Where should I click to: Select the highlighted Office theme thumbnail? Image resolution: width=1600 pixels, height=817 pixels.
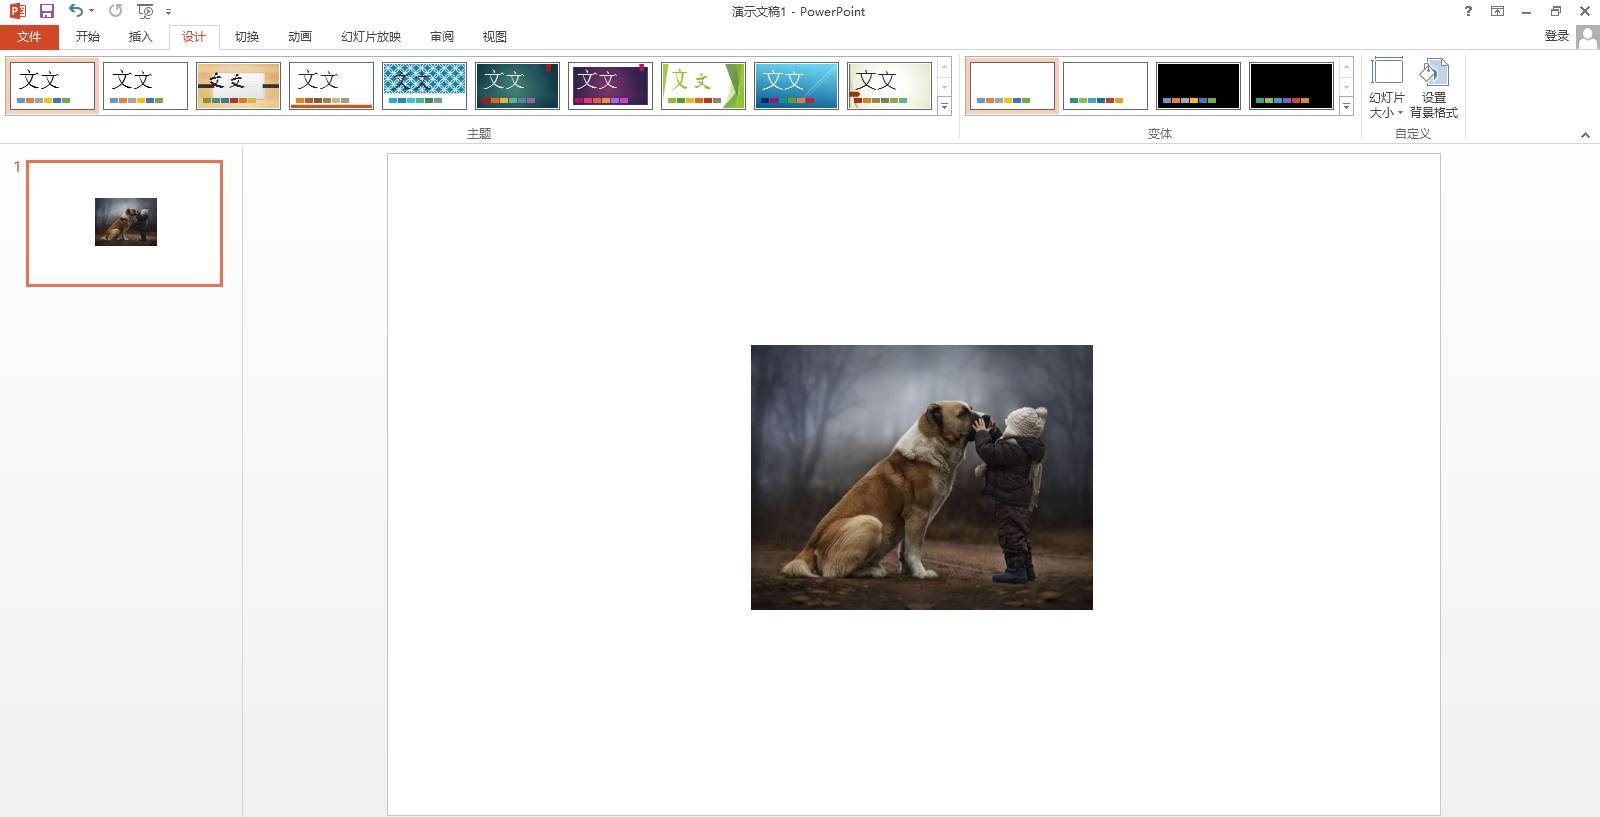pyautogui.click(x=53, y=86)
